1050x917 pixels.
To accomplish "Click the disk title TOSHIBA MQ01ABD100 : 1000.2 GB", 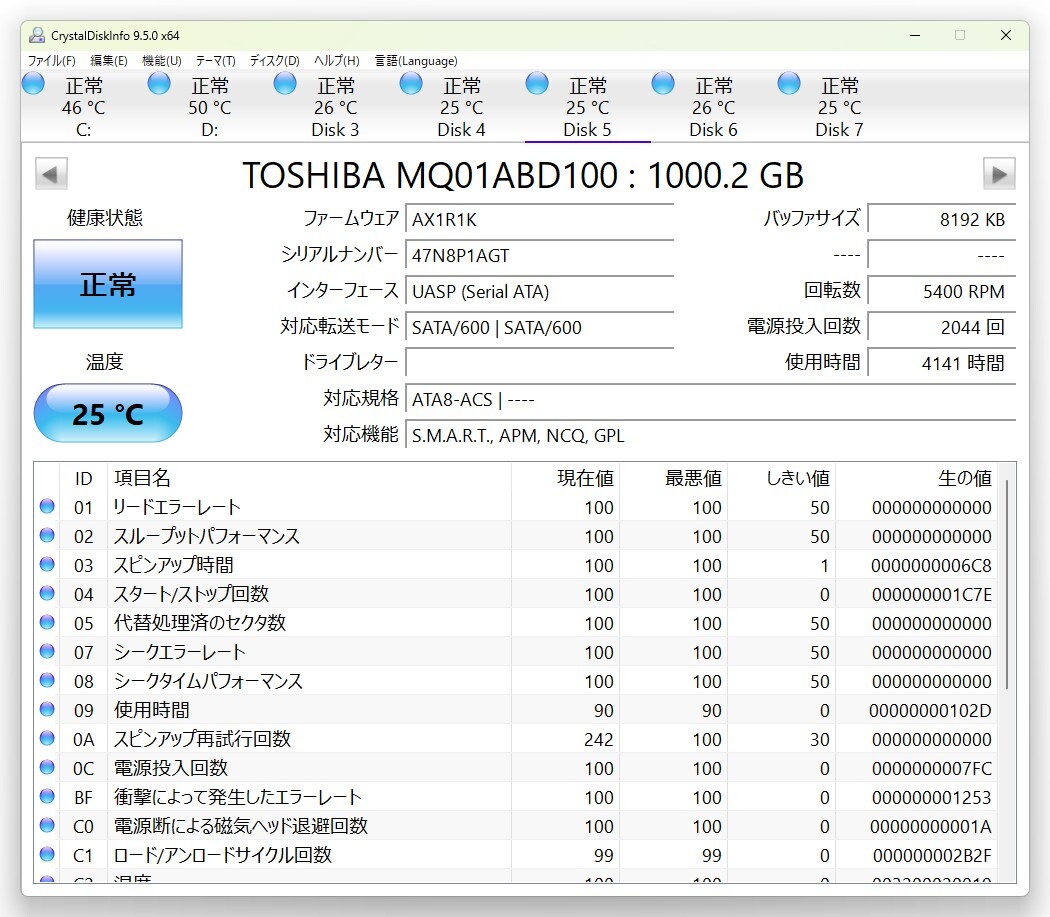I will pos(522,175).
